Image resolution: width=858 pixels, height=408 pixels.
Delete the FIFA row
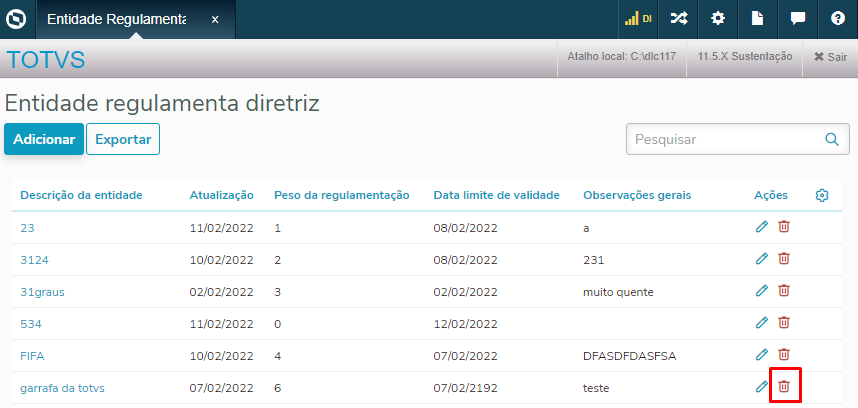784,355
